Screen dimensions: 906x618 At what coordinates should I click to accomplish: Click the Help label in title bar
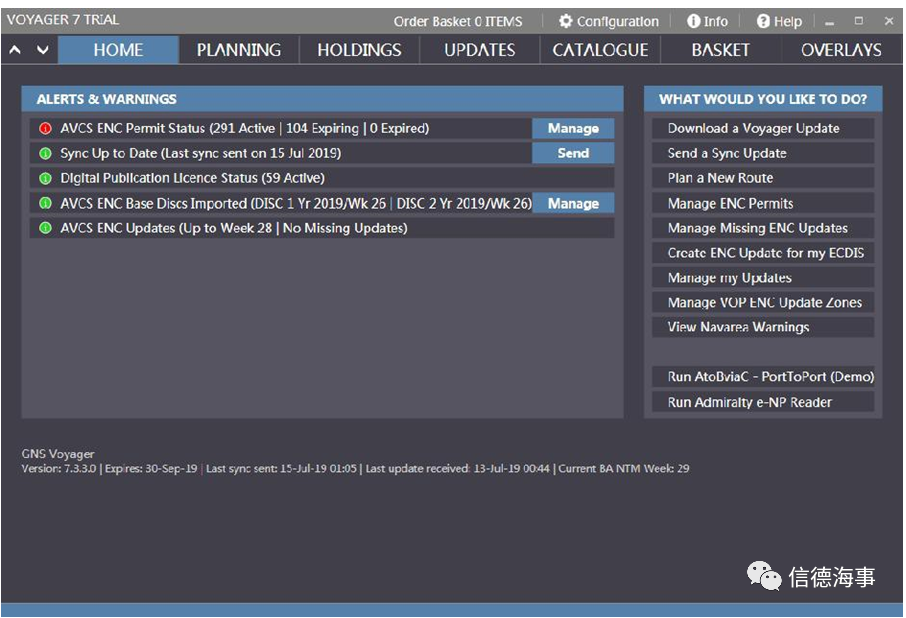(x=788, y=21)
